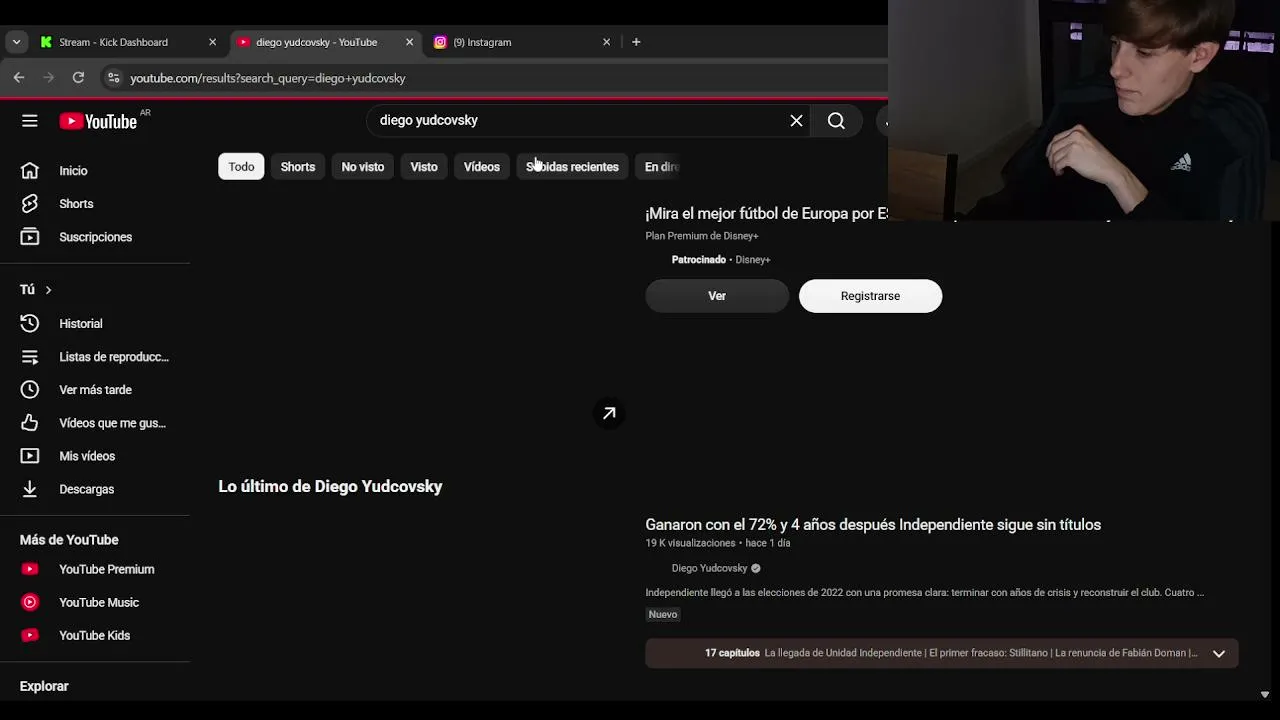Select the diego yudcovsky - YouTube tab

pos(325,42)
